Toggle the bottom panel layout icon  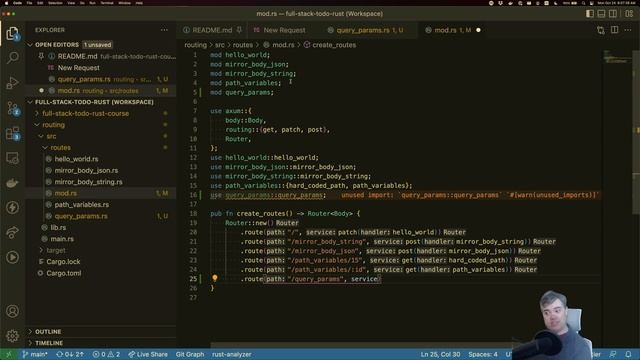pyautogui.click(x=601, y=13)
